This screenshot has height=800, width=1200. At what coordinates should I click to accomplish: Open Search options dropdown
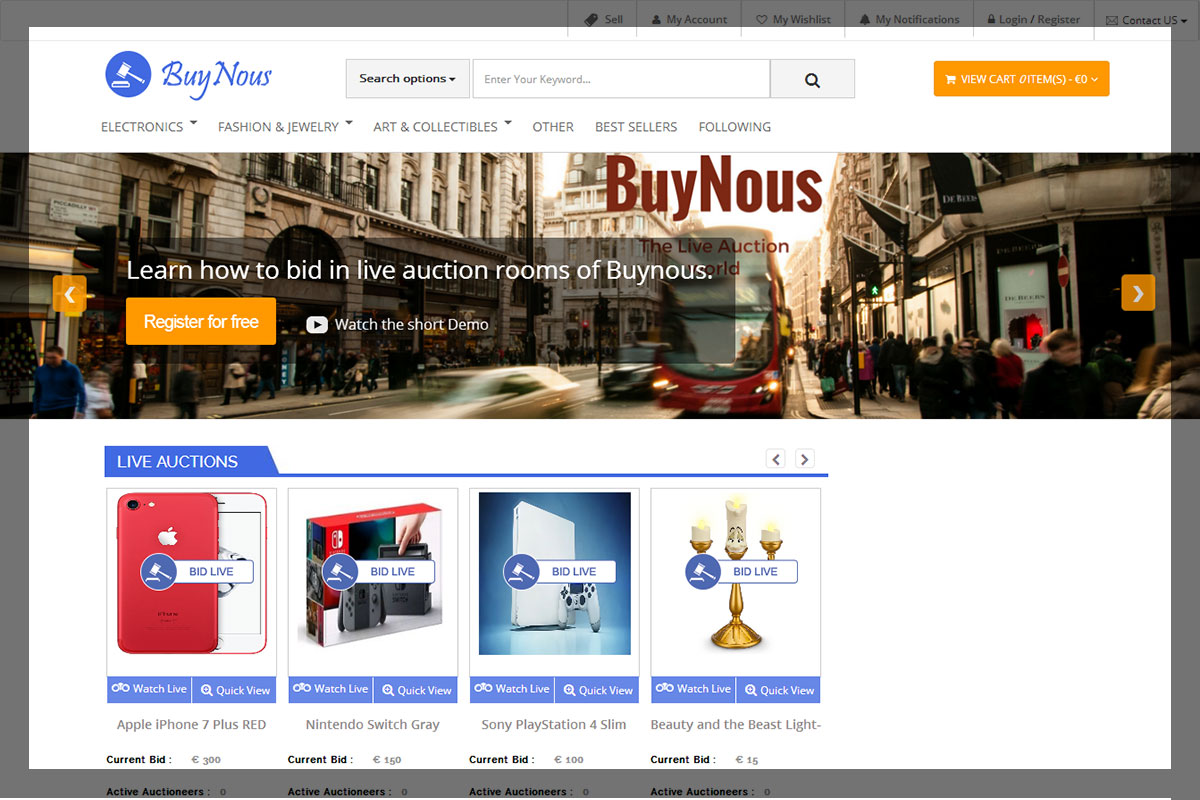tap(408, 79)
